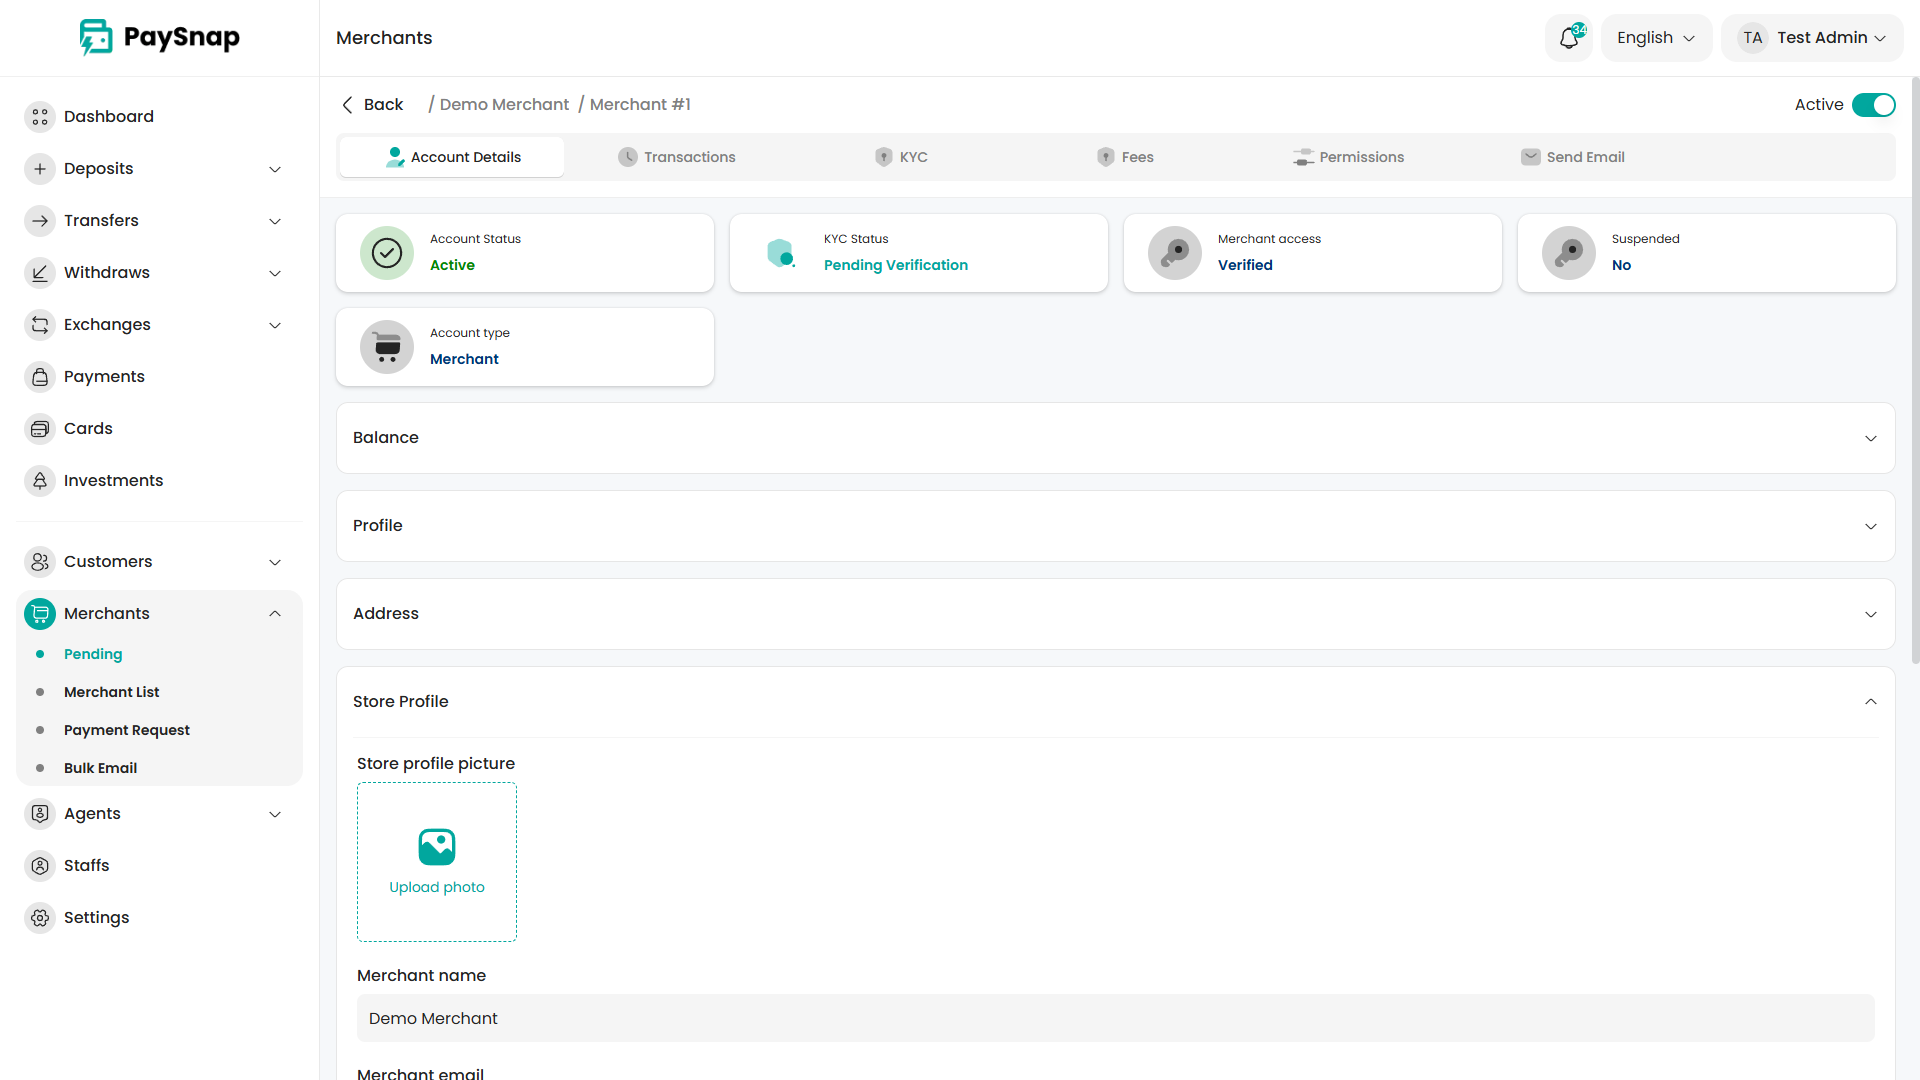The width and height of the screenshot is (1920, 1080).
Task: Click the Cards sidebar icon
Action: point(40,429)
